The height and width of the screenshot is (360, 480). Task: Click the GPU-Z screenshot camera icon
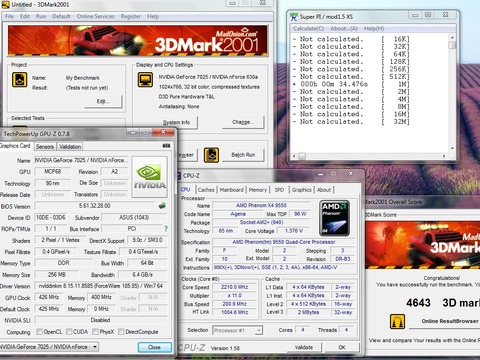pos(166,146)
